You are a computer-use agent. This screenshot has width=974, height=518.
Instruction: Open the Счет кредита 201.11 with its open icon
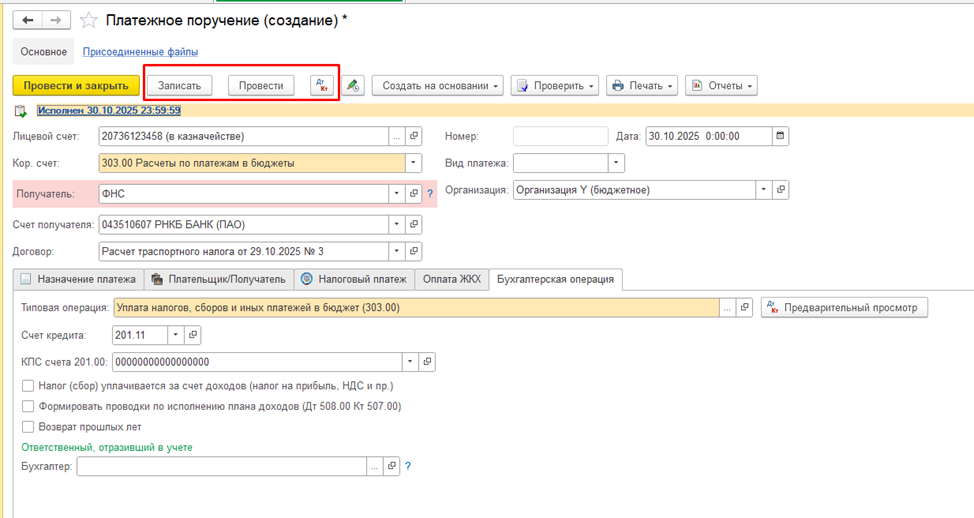pos(193,335)
